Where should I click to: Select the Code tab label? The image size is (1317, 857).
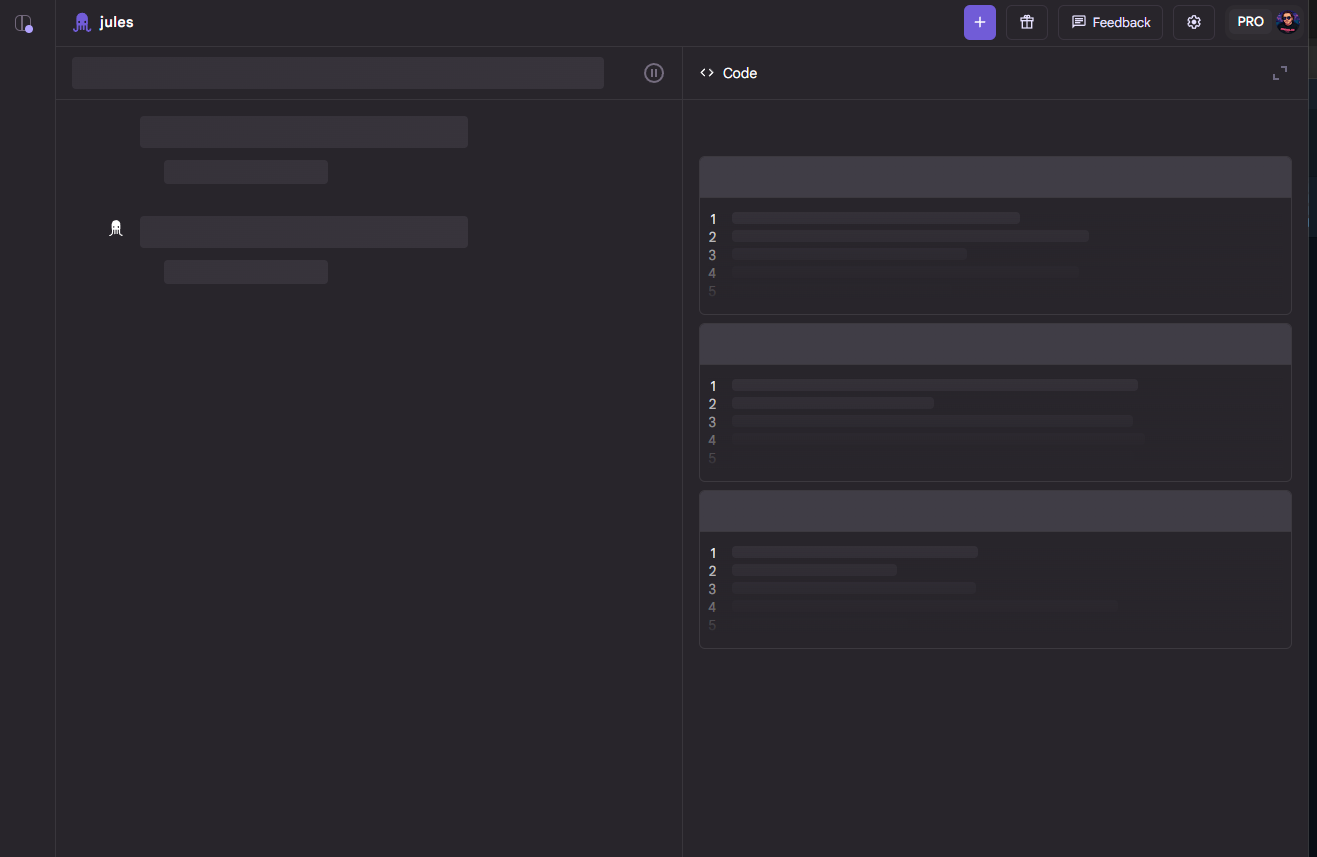click(740, 73)
